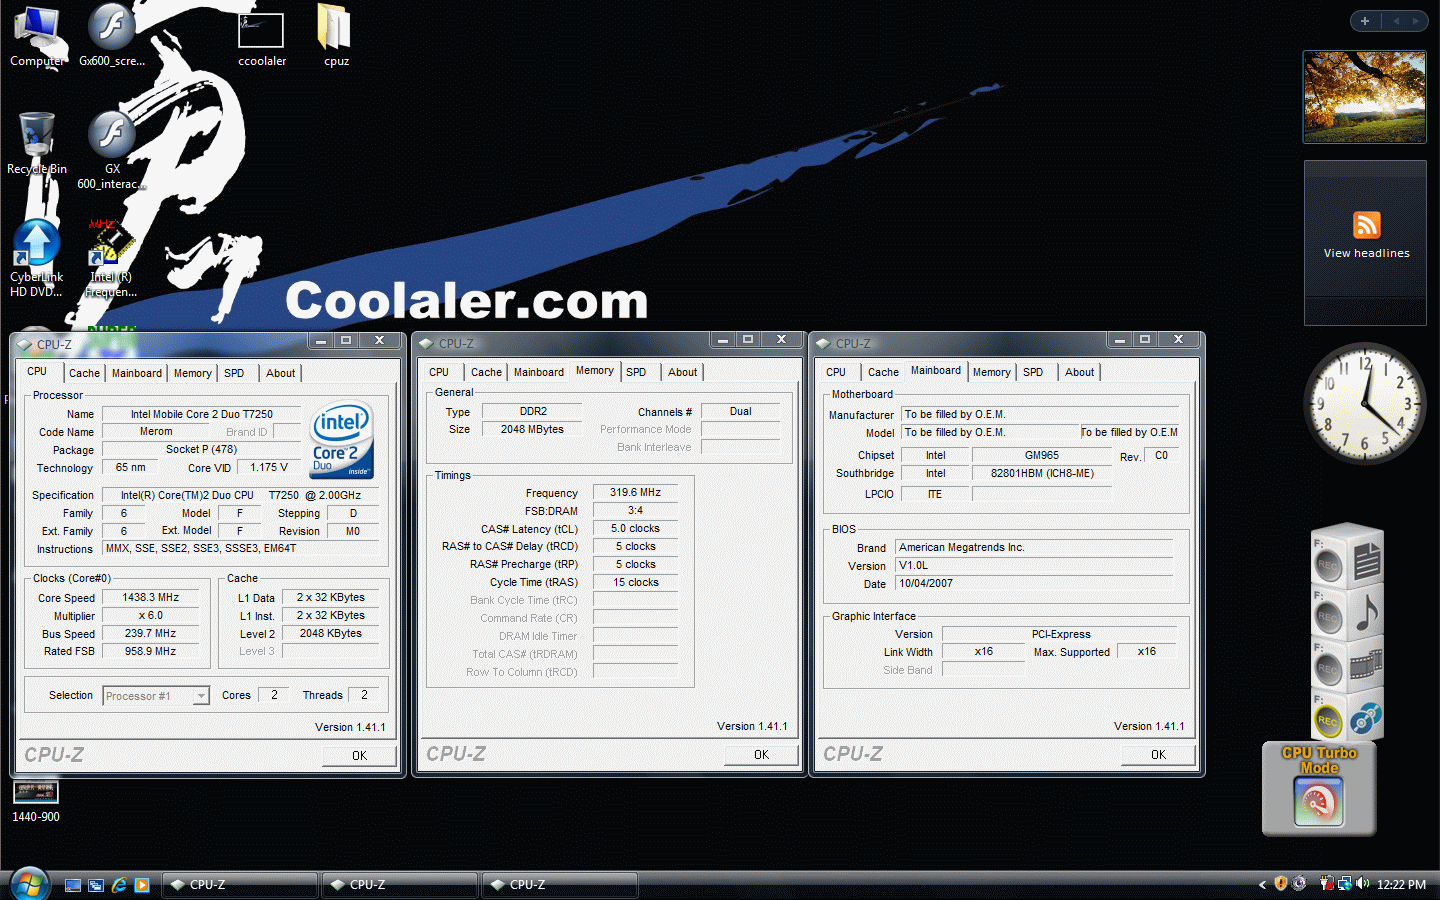Click the Multiplier value x 6.0

tap(151, 615)
